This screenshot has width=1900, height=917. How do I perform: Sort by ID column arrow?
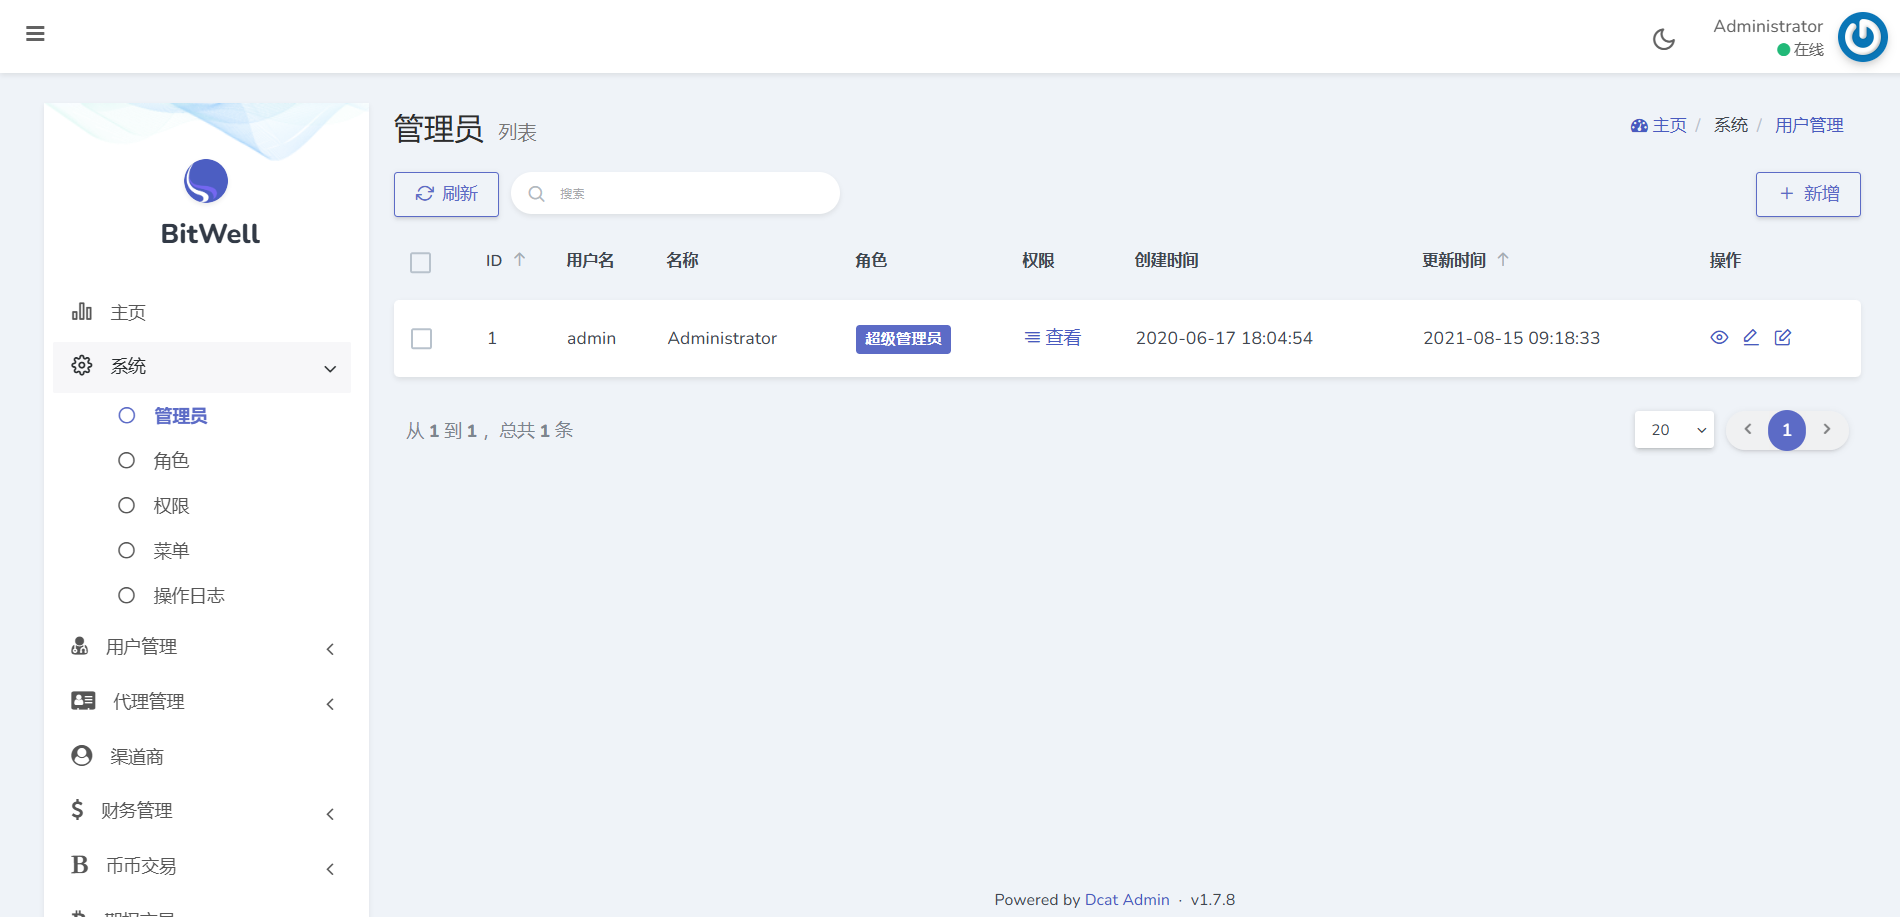click(x=519, y=260)
